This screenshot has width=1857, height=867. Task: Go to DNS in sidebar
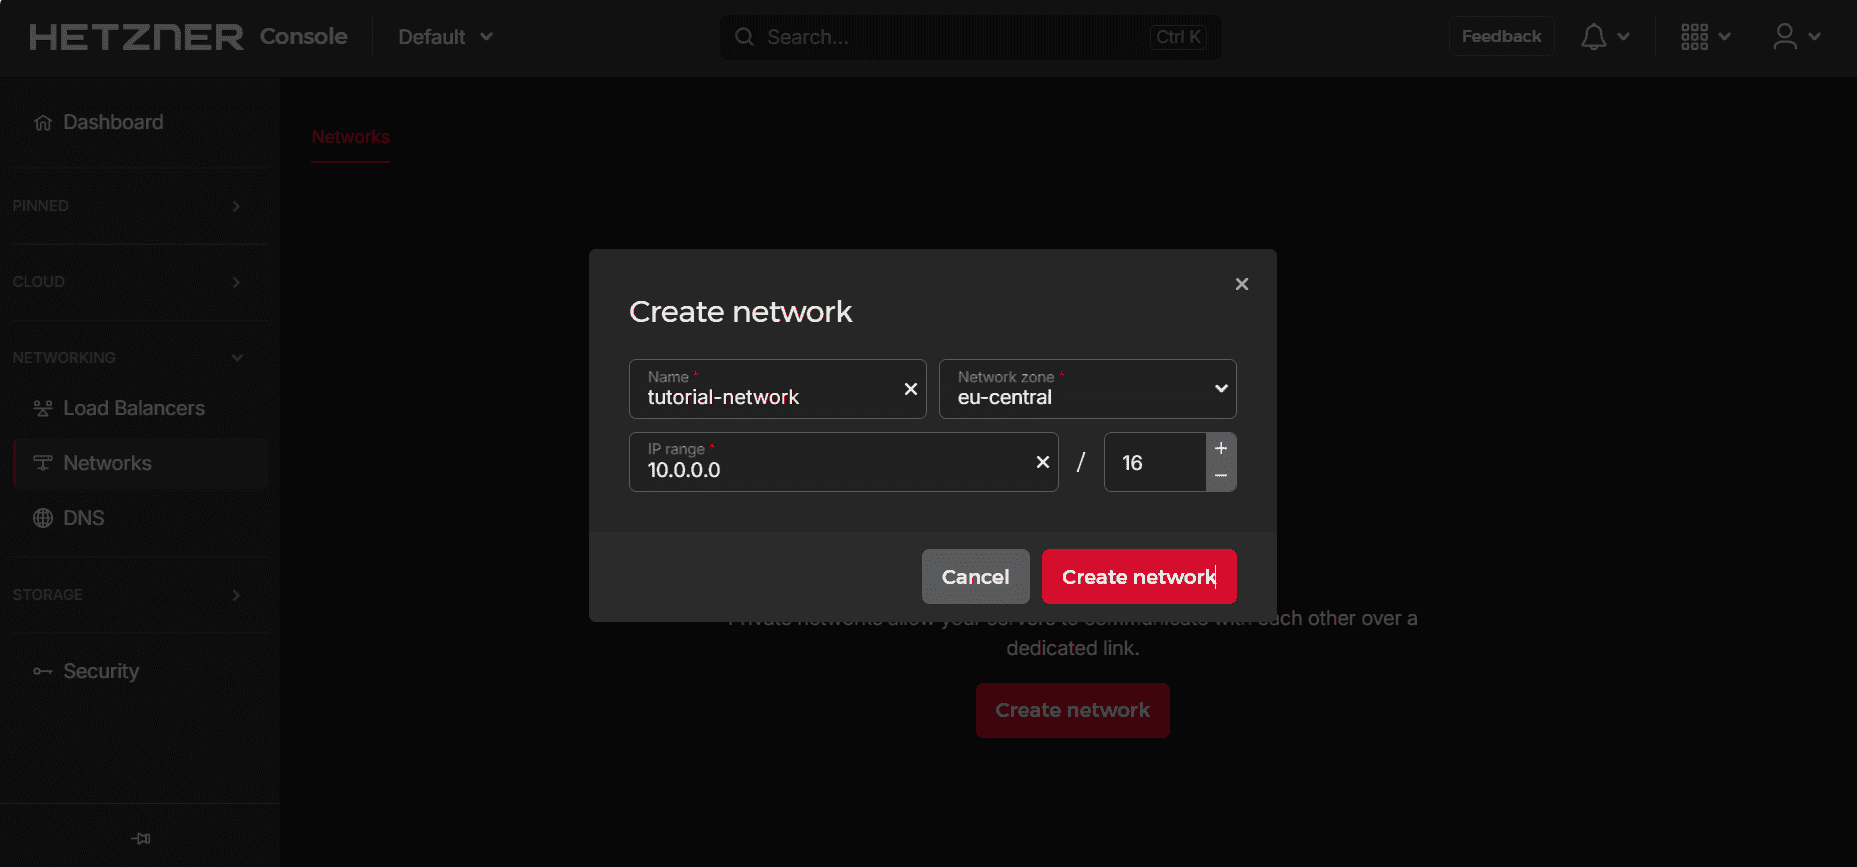point(83,518)
